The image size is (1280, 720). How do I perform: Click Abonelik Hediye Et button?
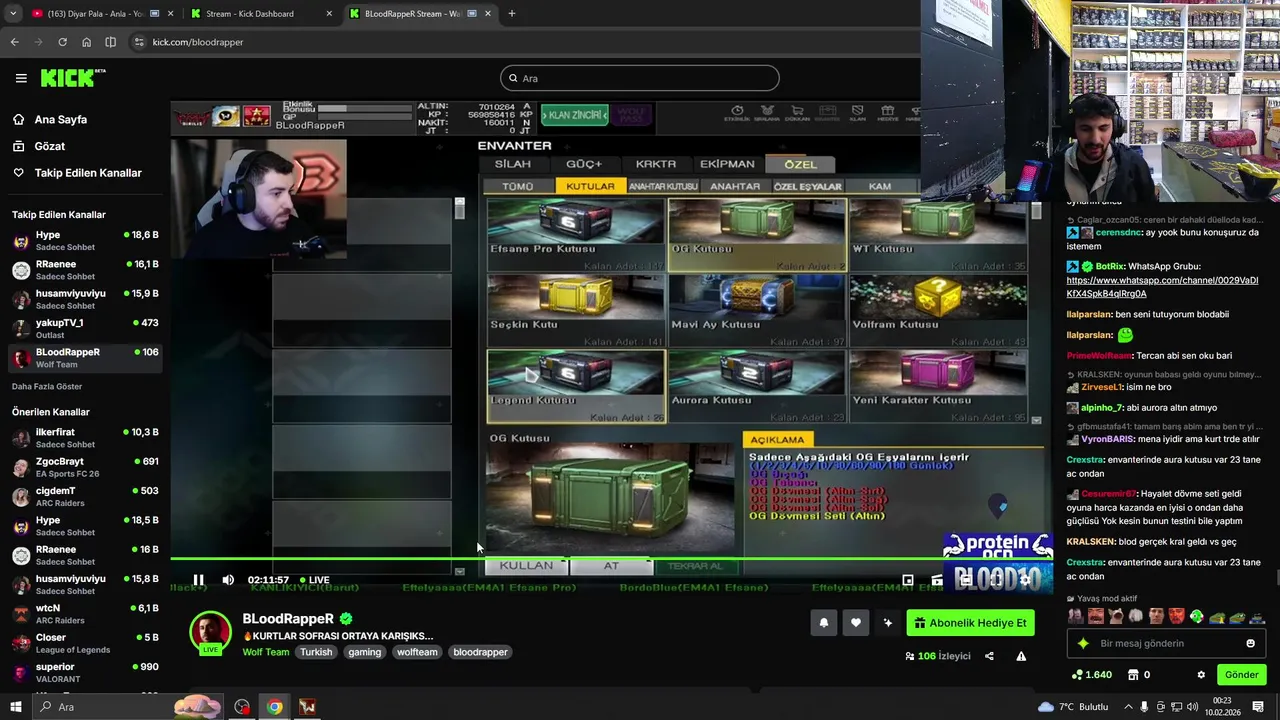coord(970,623)
